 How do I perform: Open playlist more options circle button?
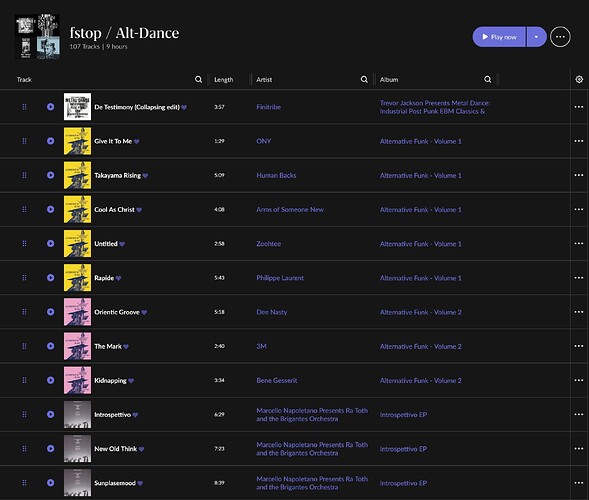(x=560, y=37)
